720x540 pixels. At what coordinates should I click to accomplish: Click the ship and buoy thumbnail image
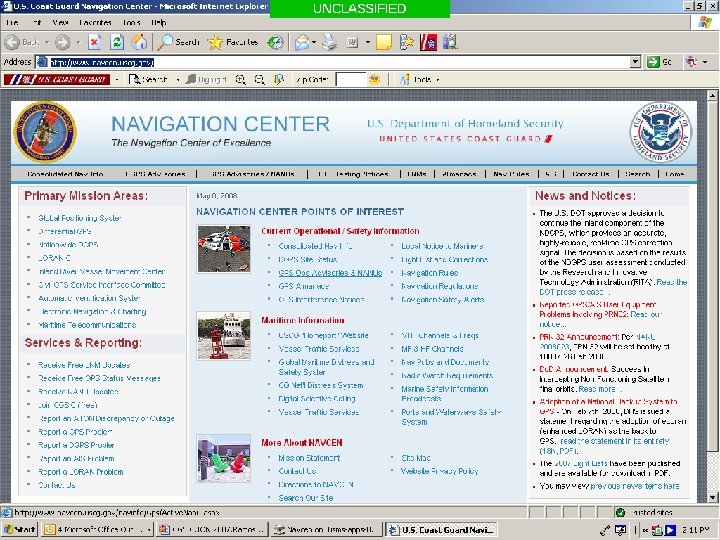(x=224, y=336)
